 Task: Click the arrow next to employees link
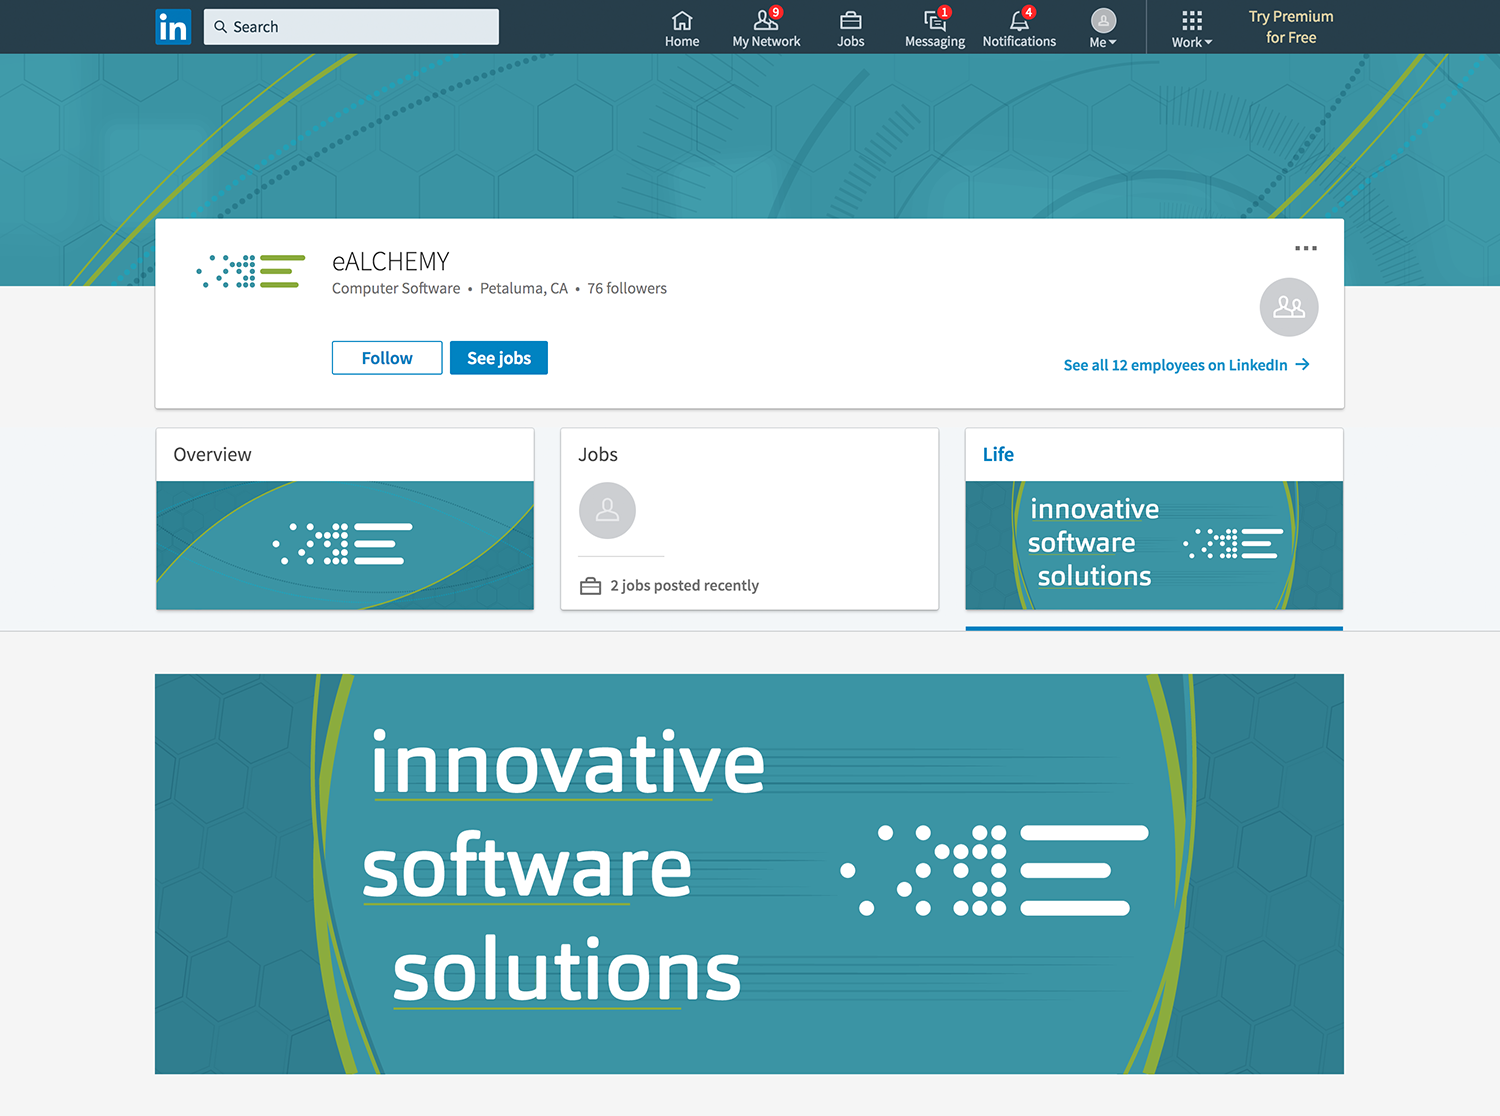point(1302,365)
